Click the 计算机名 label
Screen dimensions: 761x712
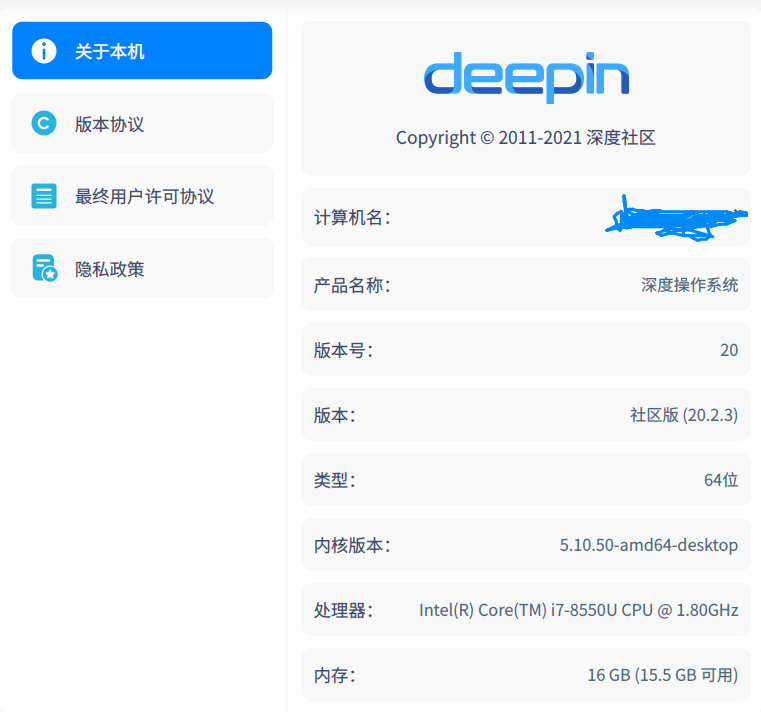pyautogui.click(x=352, y=217)
